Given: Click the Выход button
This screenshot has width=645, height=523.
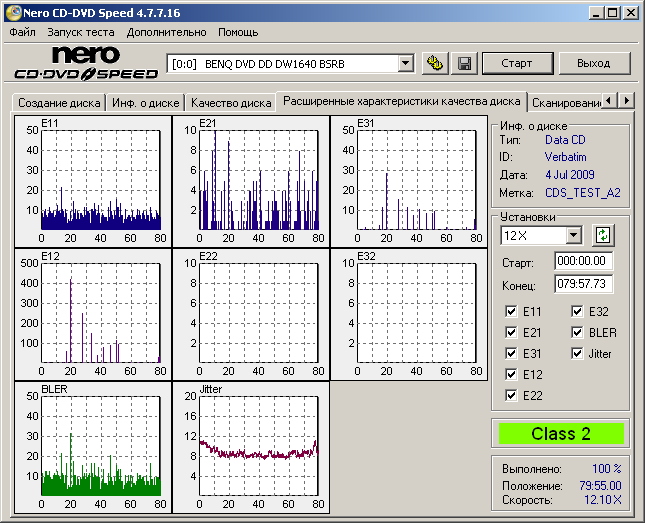Looking at the screenshot, I should click(x=593, y=63).
